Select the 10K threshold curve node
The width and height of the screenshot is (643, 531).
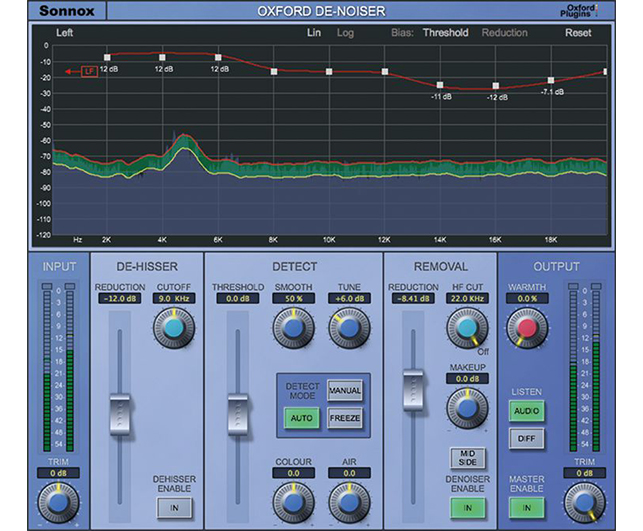pyautogui.click(x=329, y=72)
